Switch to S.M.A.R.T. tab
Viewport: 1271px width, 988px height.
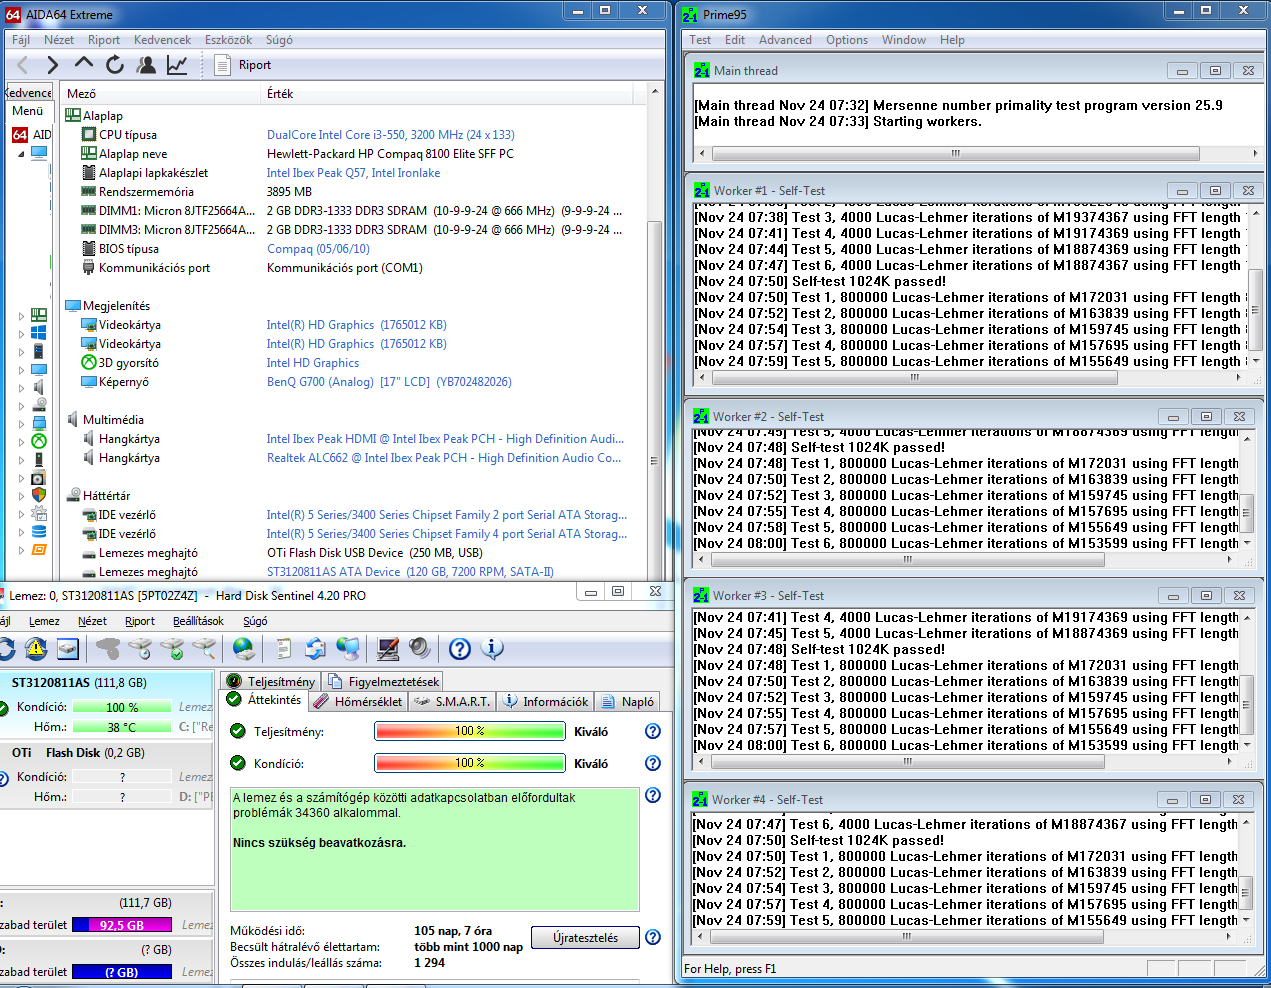pyautogui.click(x=452, y=701)
